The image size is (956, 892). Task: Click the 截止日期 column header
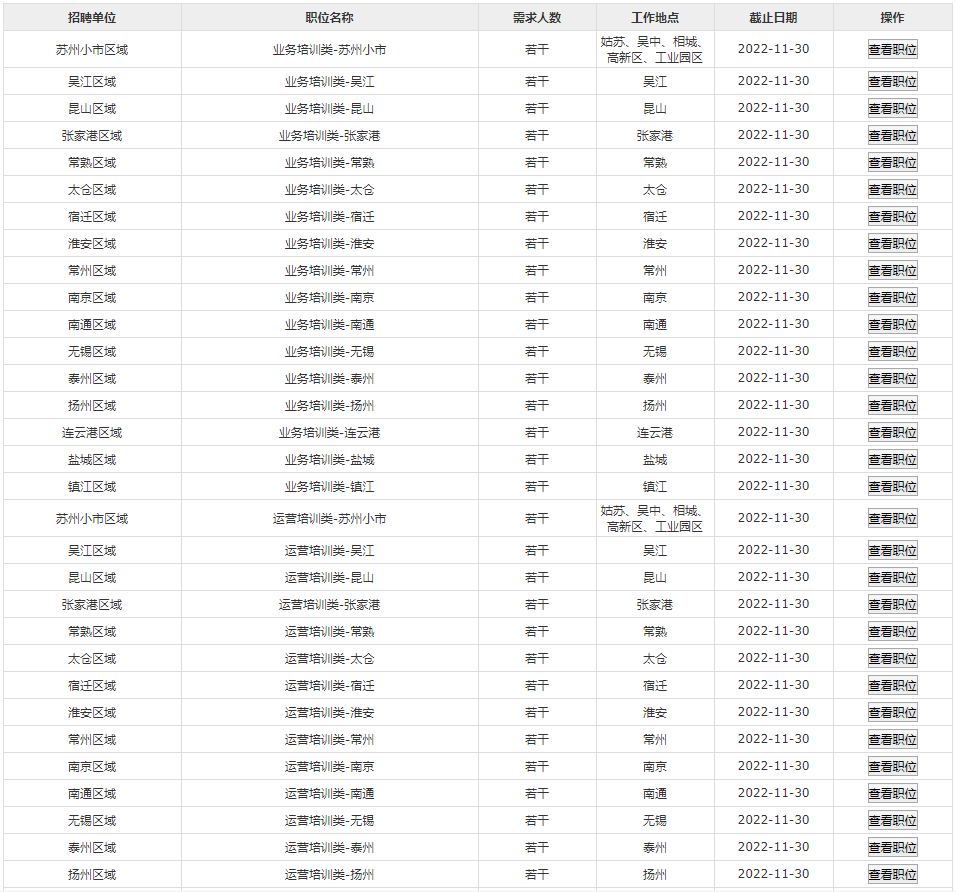click(773, 18)
